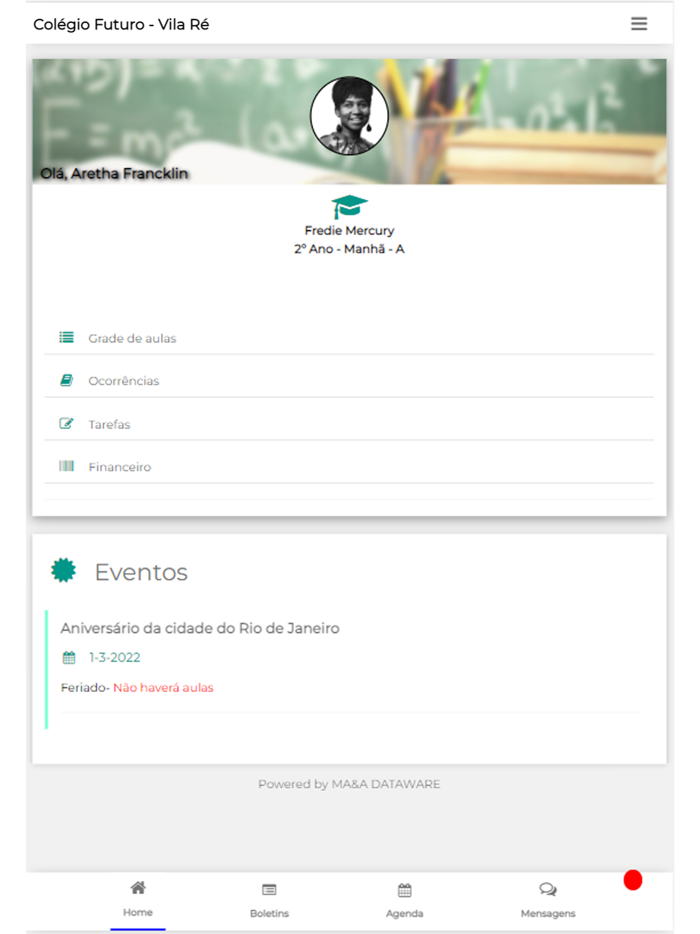Click the Eventos badge icon
700x934 pixels.
[x=64, y=570]
